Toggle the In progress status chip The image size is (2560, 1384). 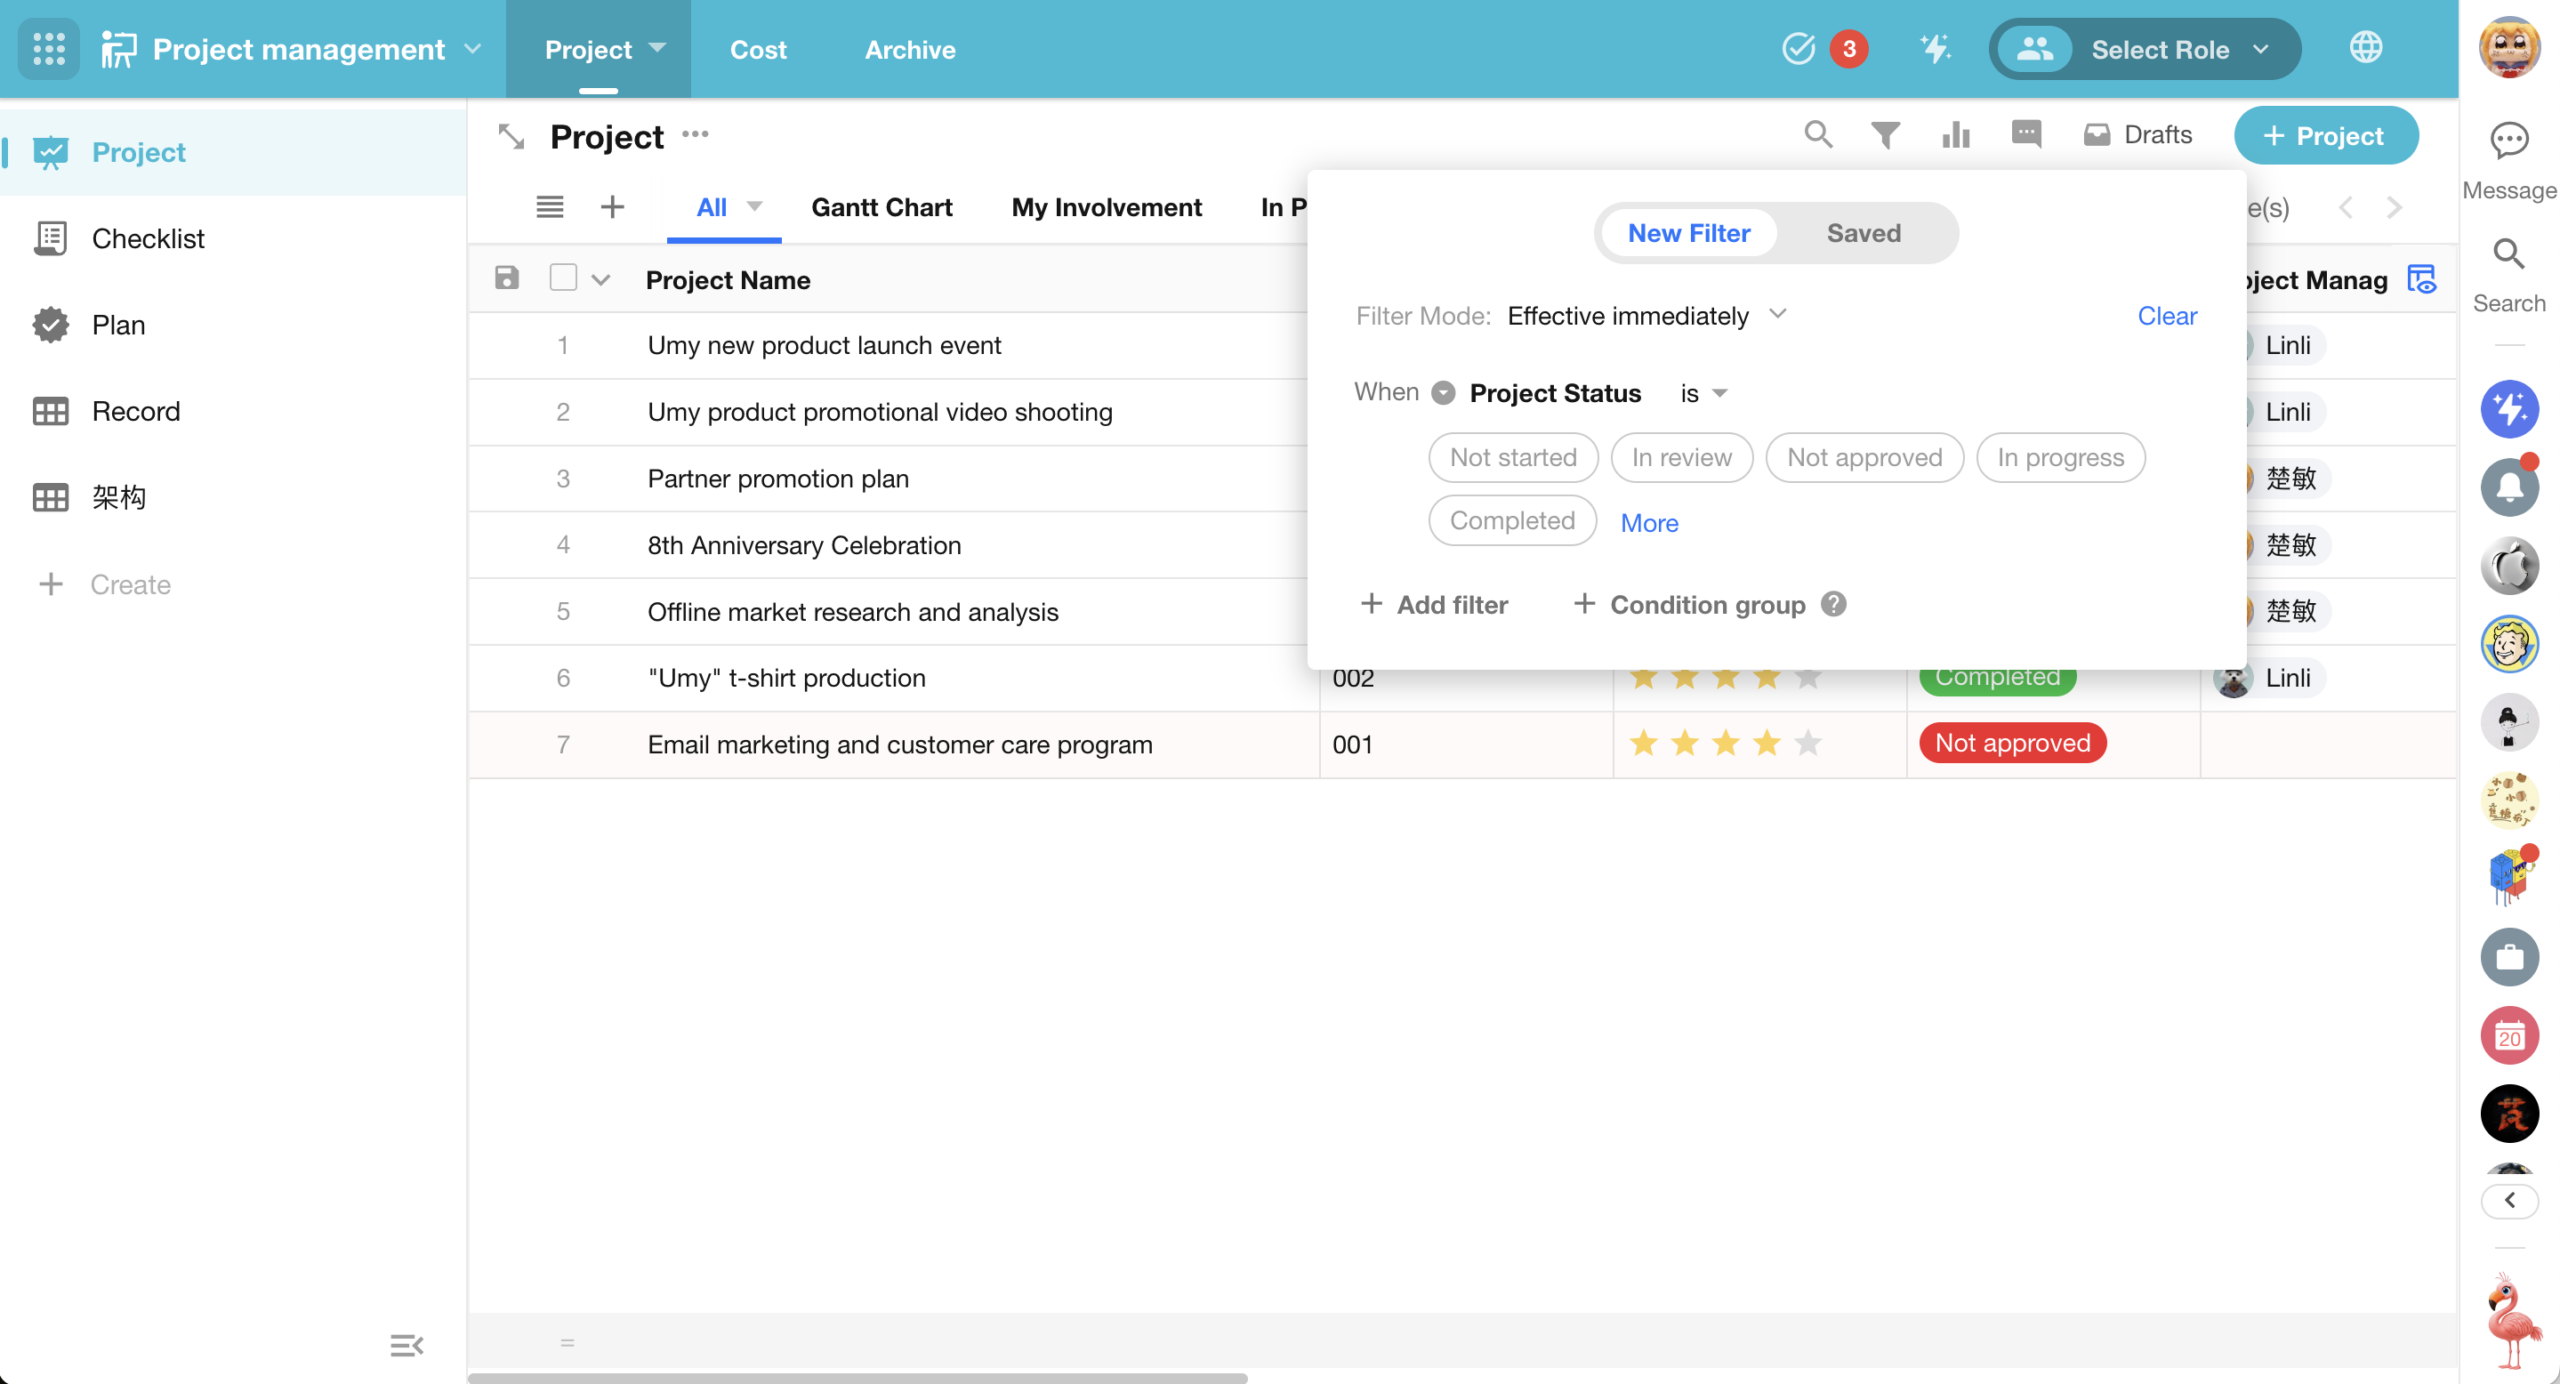point(2060,458)
